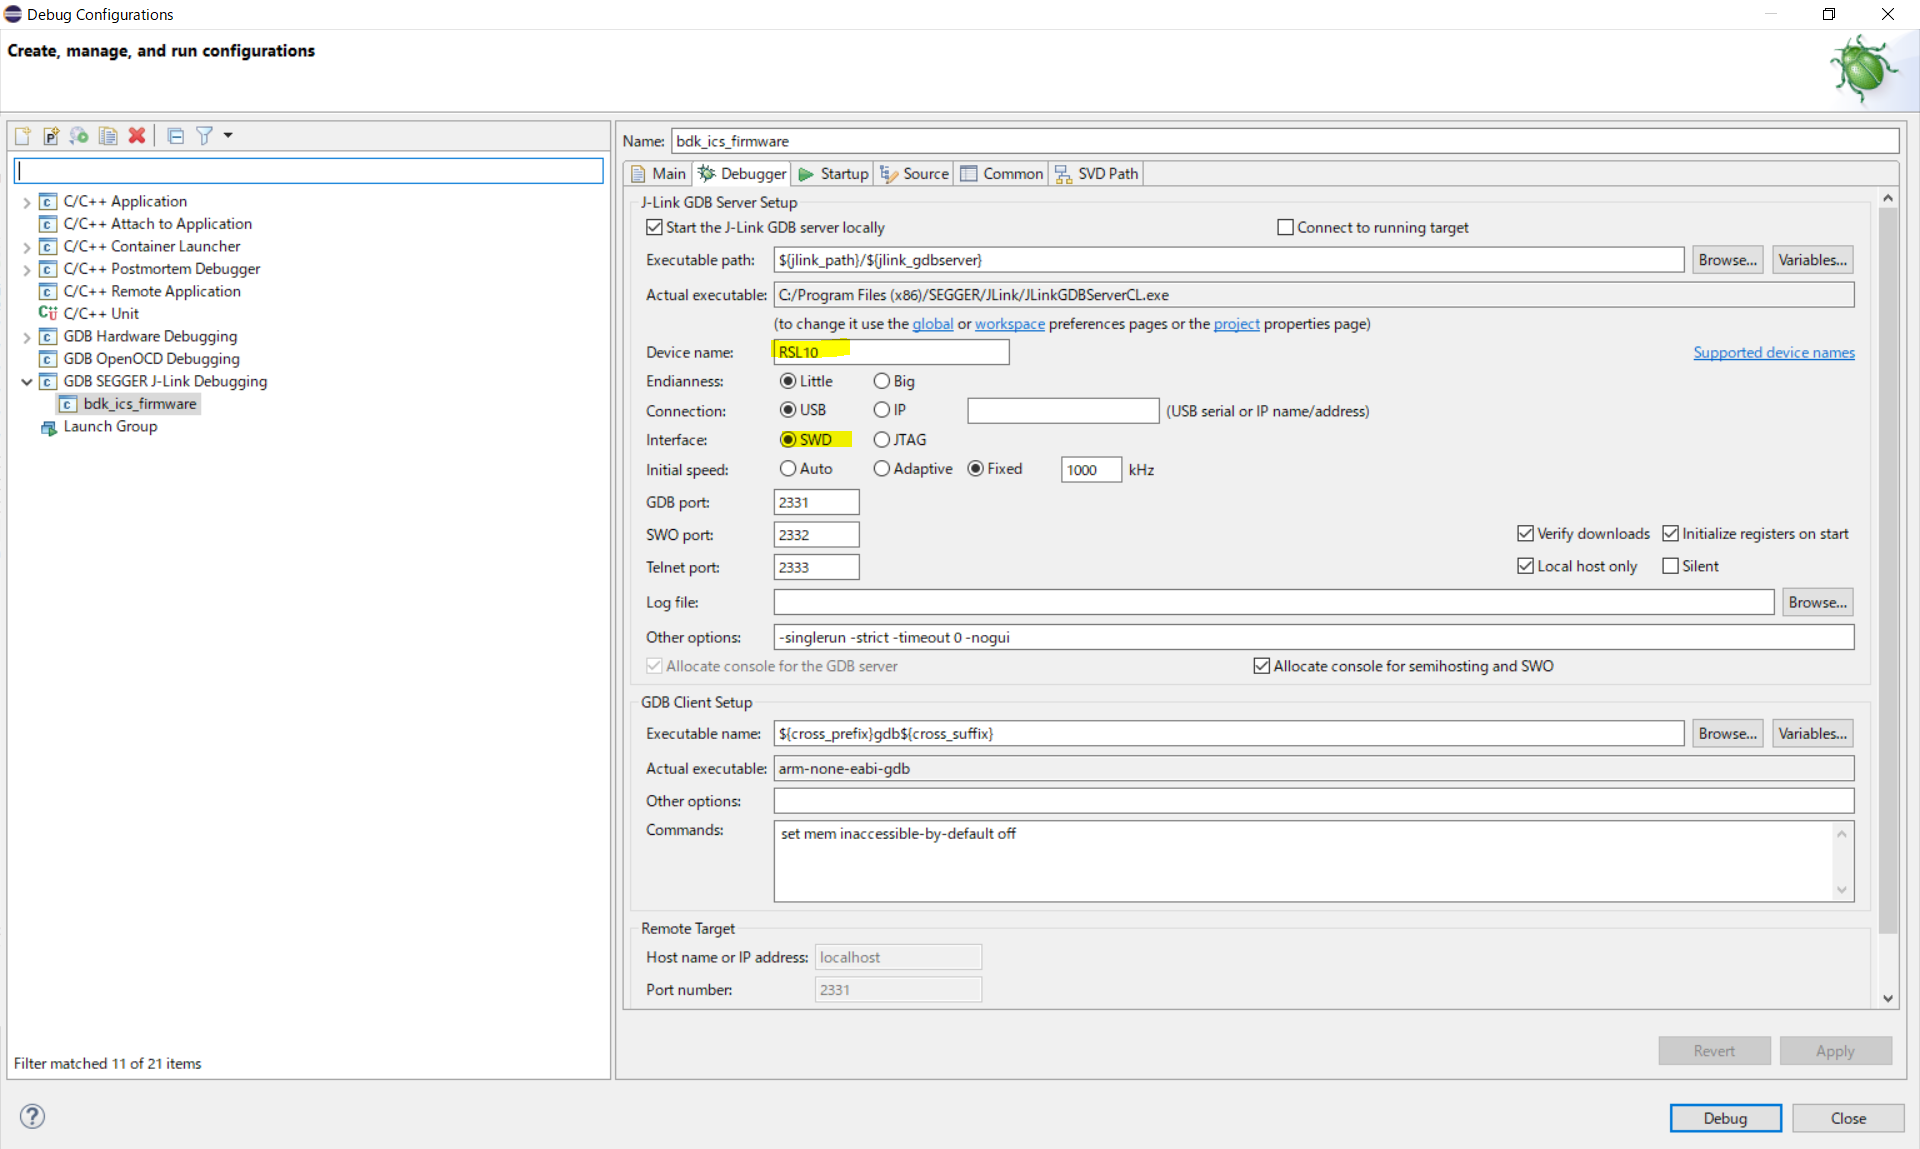Select Fixed initial speed option
This screenshot has height=1149, width=1920.
[x=975, y=469]
